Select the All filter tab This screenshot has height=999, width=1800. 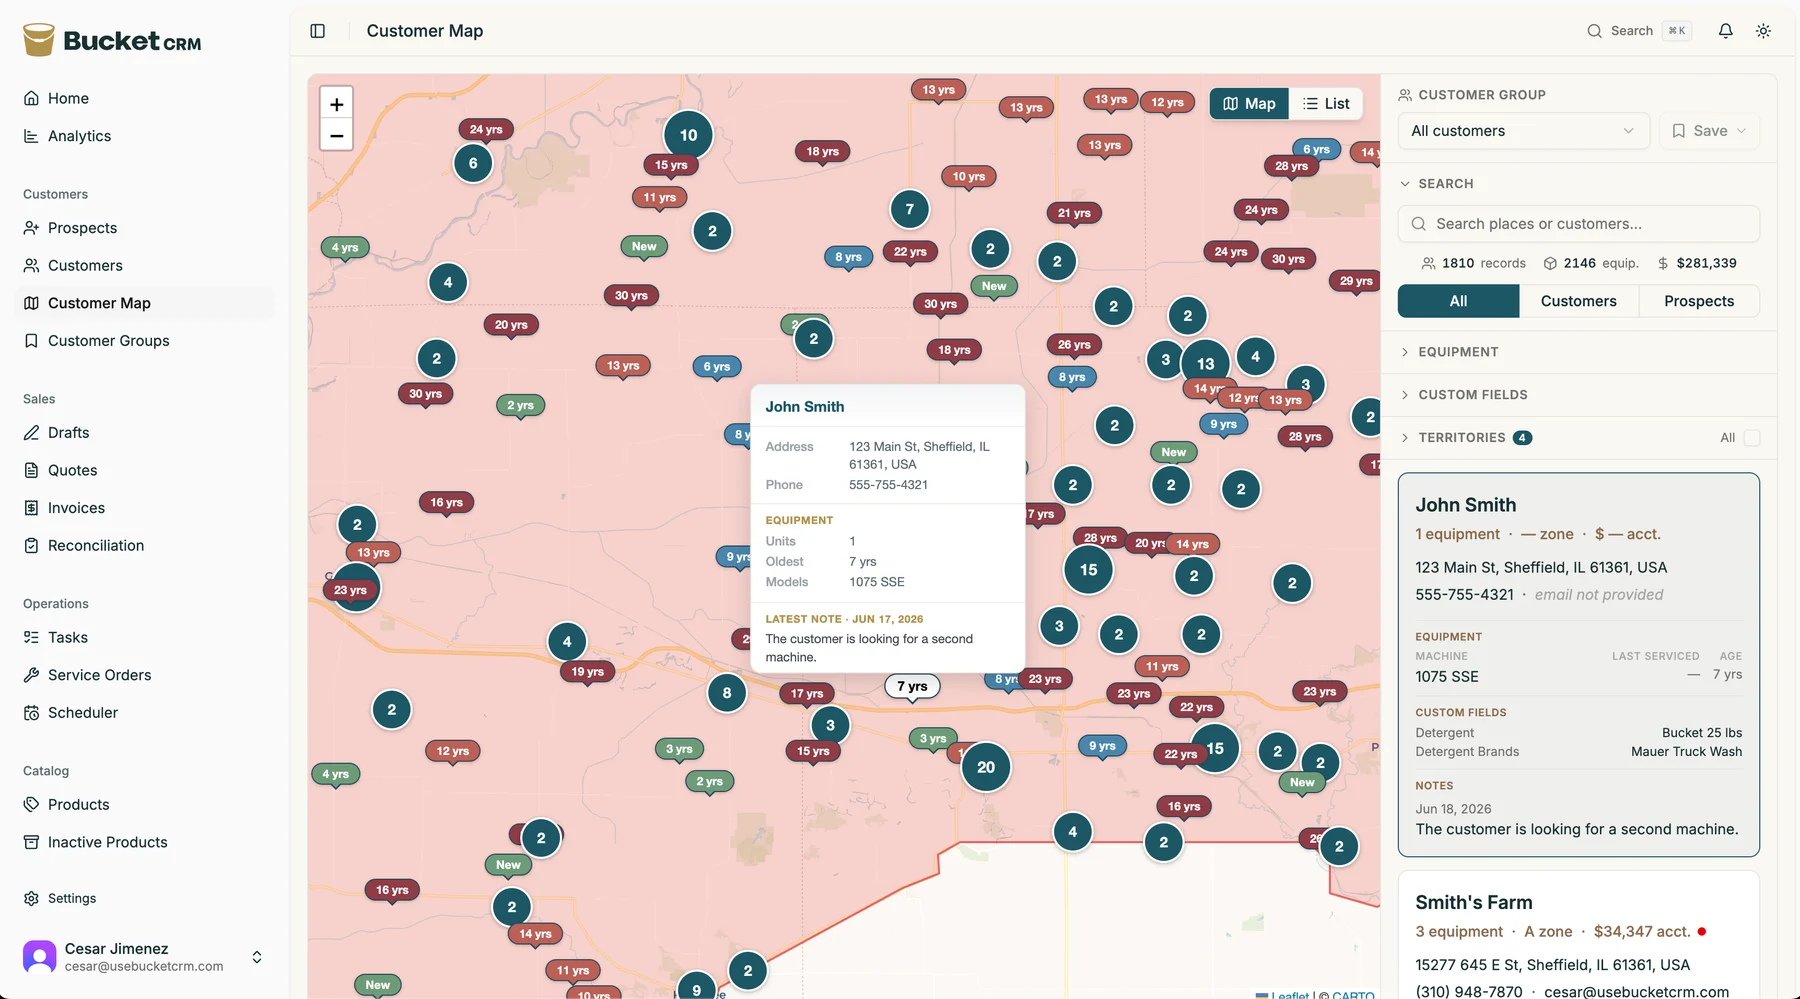(x=1458, y=301)
